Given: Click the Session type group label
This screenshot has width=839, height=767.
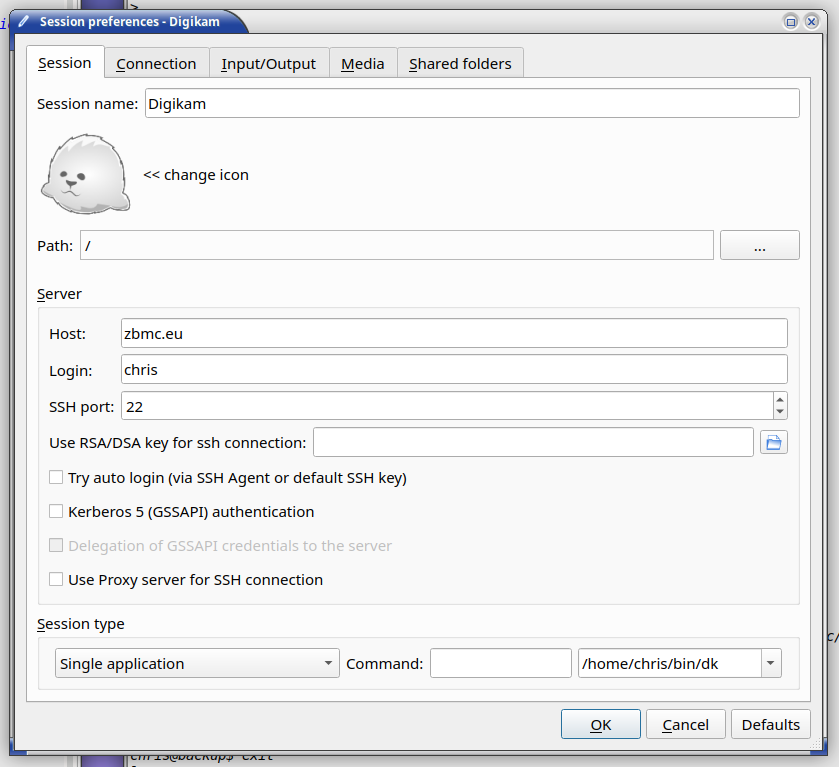Looking at the screenshot, I should pos(81,624).
